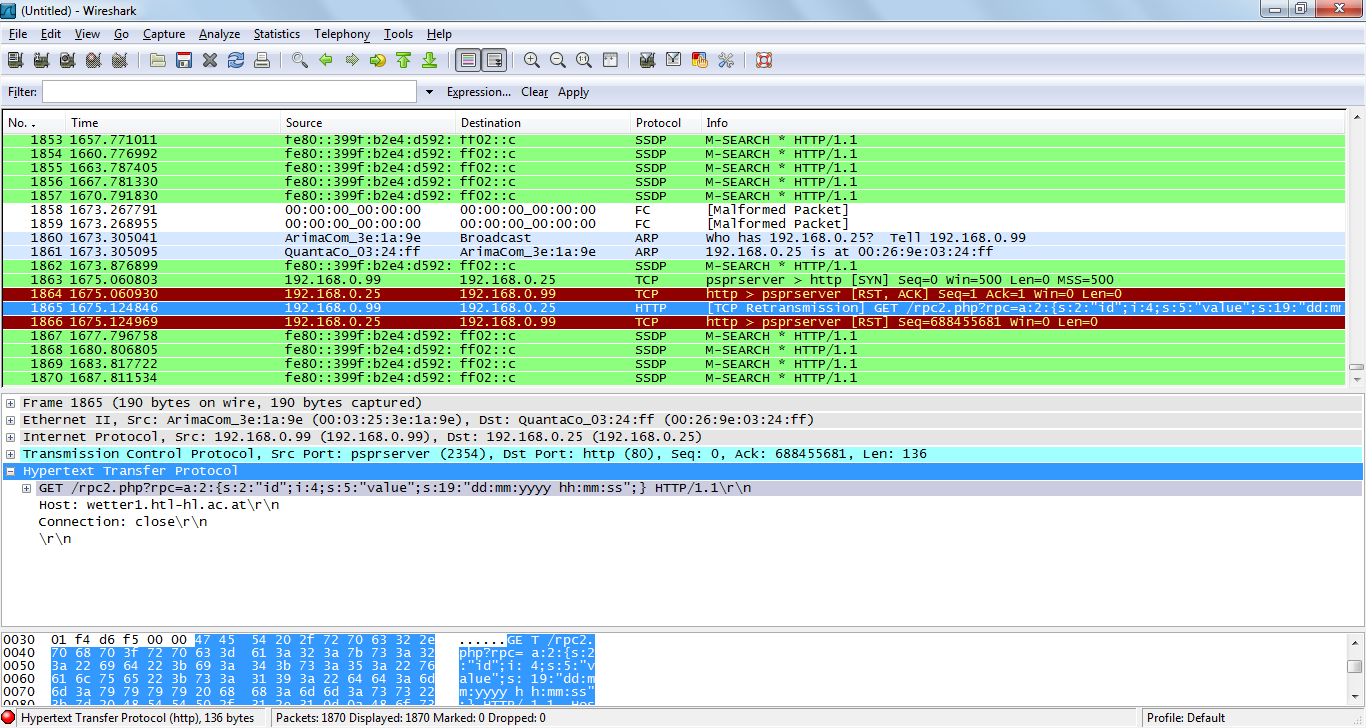Sort packets by Source column header

368,123
